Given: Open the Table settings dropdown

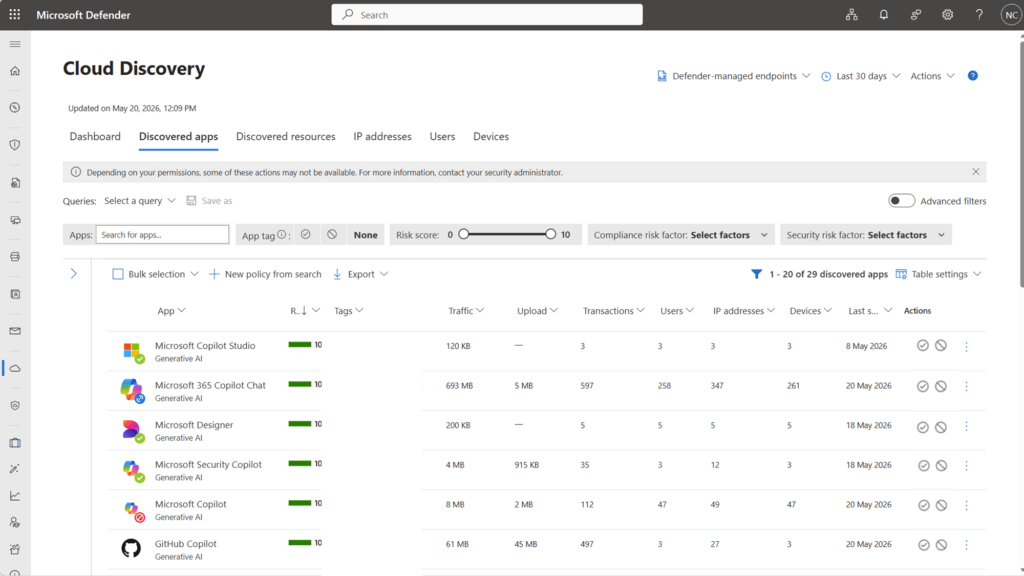Looking at the screenshot, I should (938, 274).
